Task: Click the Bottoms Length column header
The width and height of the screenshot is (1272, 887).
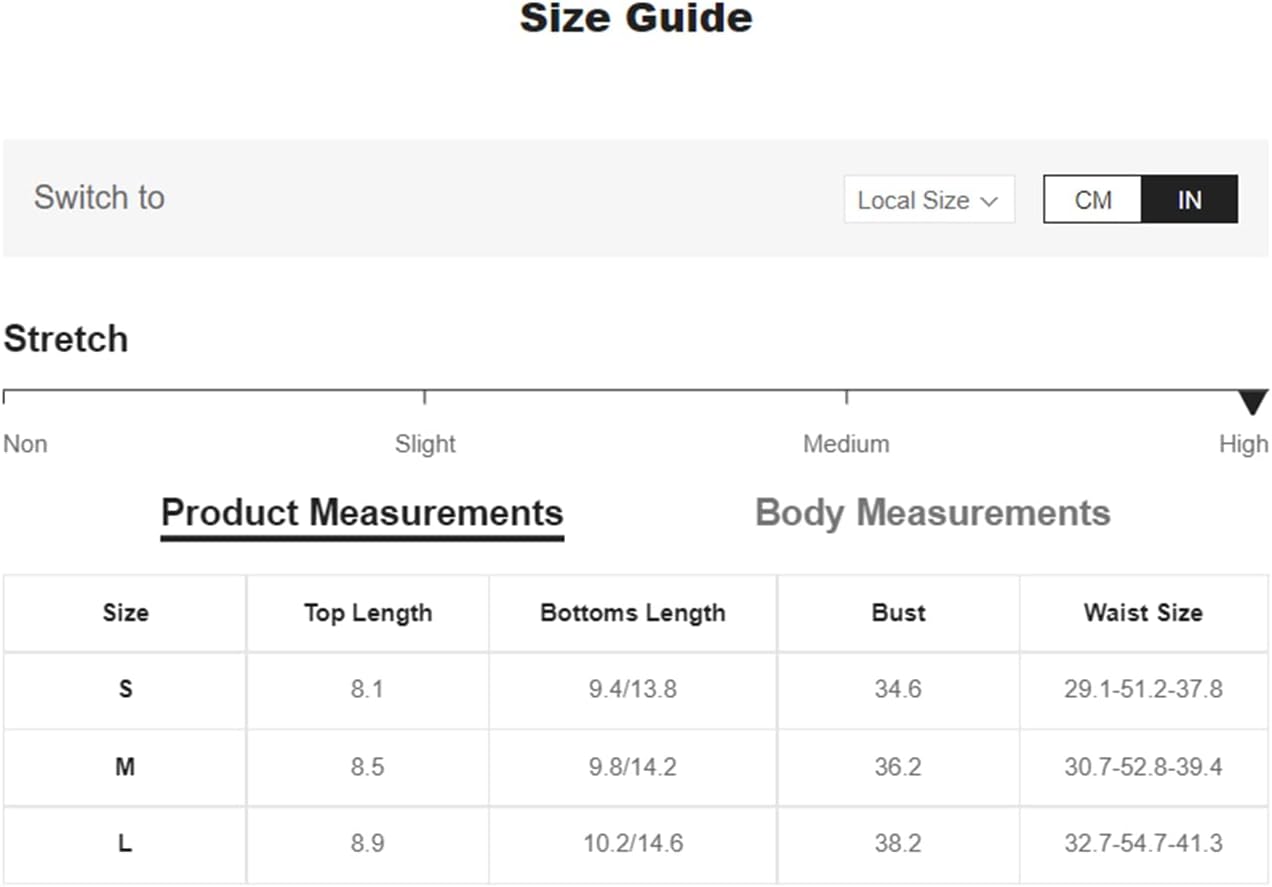Action: (x=632, y=613)
